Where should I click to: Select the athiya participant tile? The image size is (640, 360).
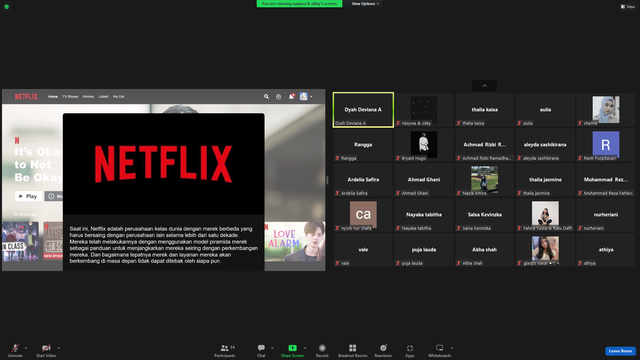[x=606, y=250]
